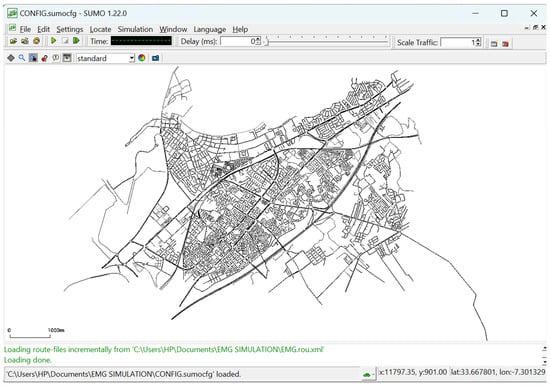The height and width of the screenshot is (386, 550).
Task: Open the Simulation menu
Action: point(135,29)
